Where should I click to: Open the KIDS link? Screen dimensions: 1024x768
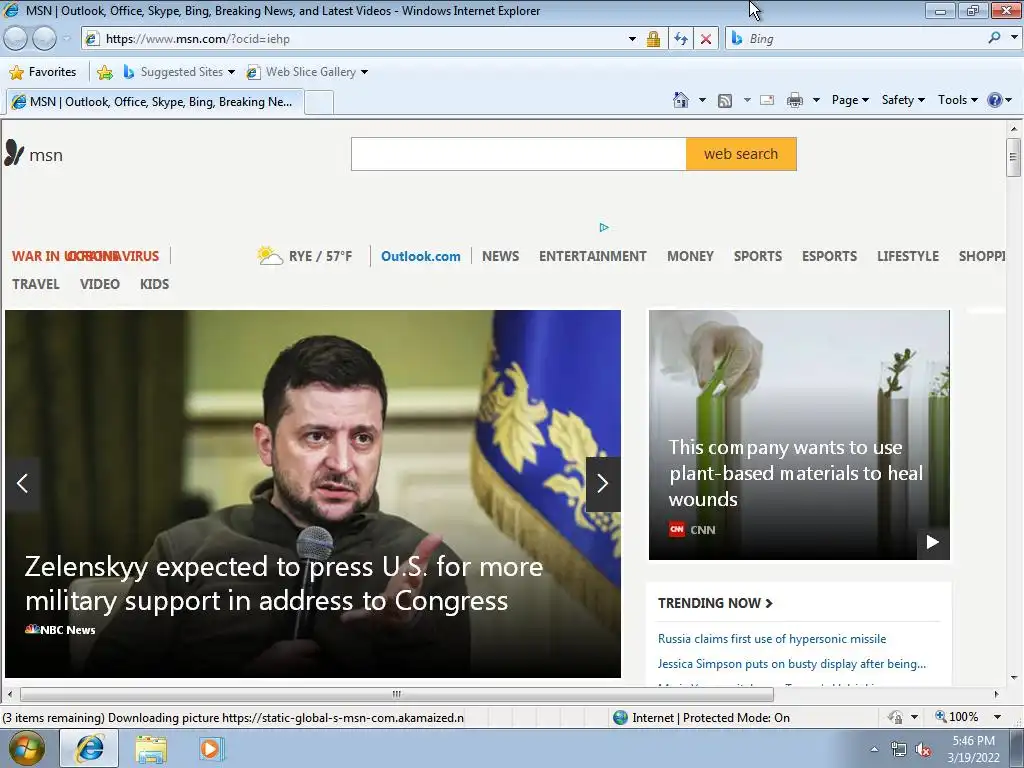coord(154,284)
